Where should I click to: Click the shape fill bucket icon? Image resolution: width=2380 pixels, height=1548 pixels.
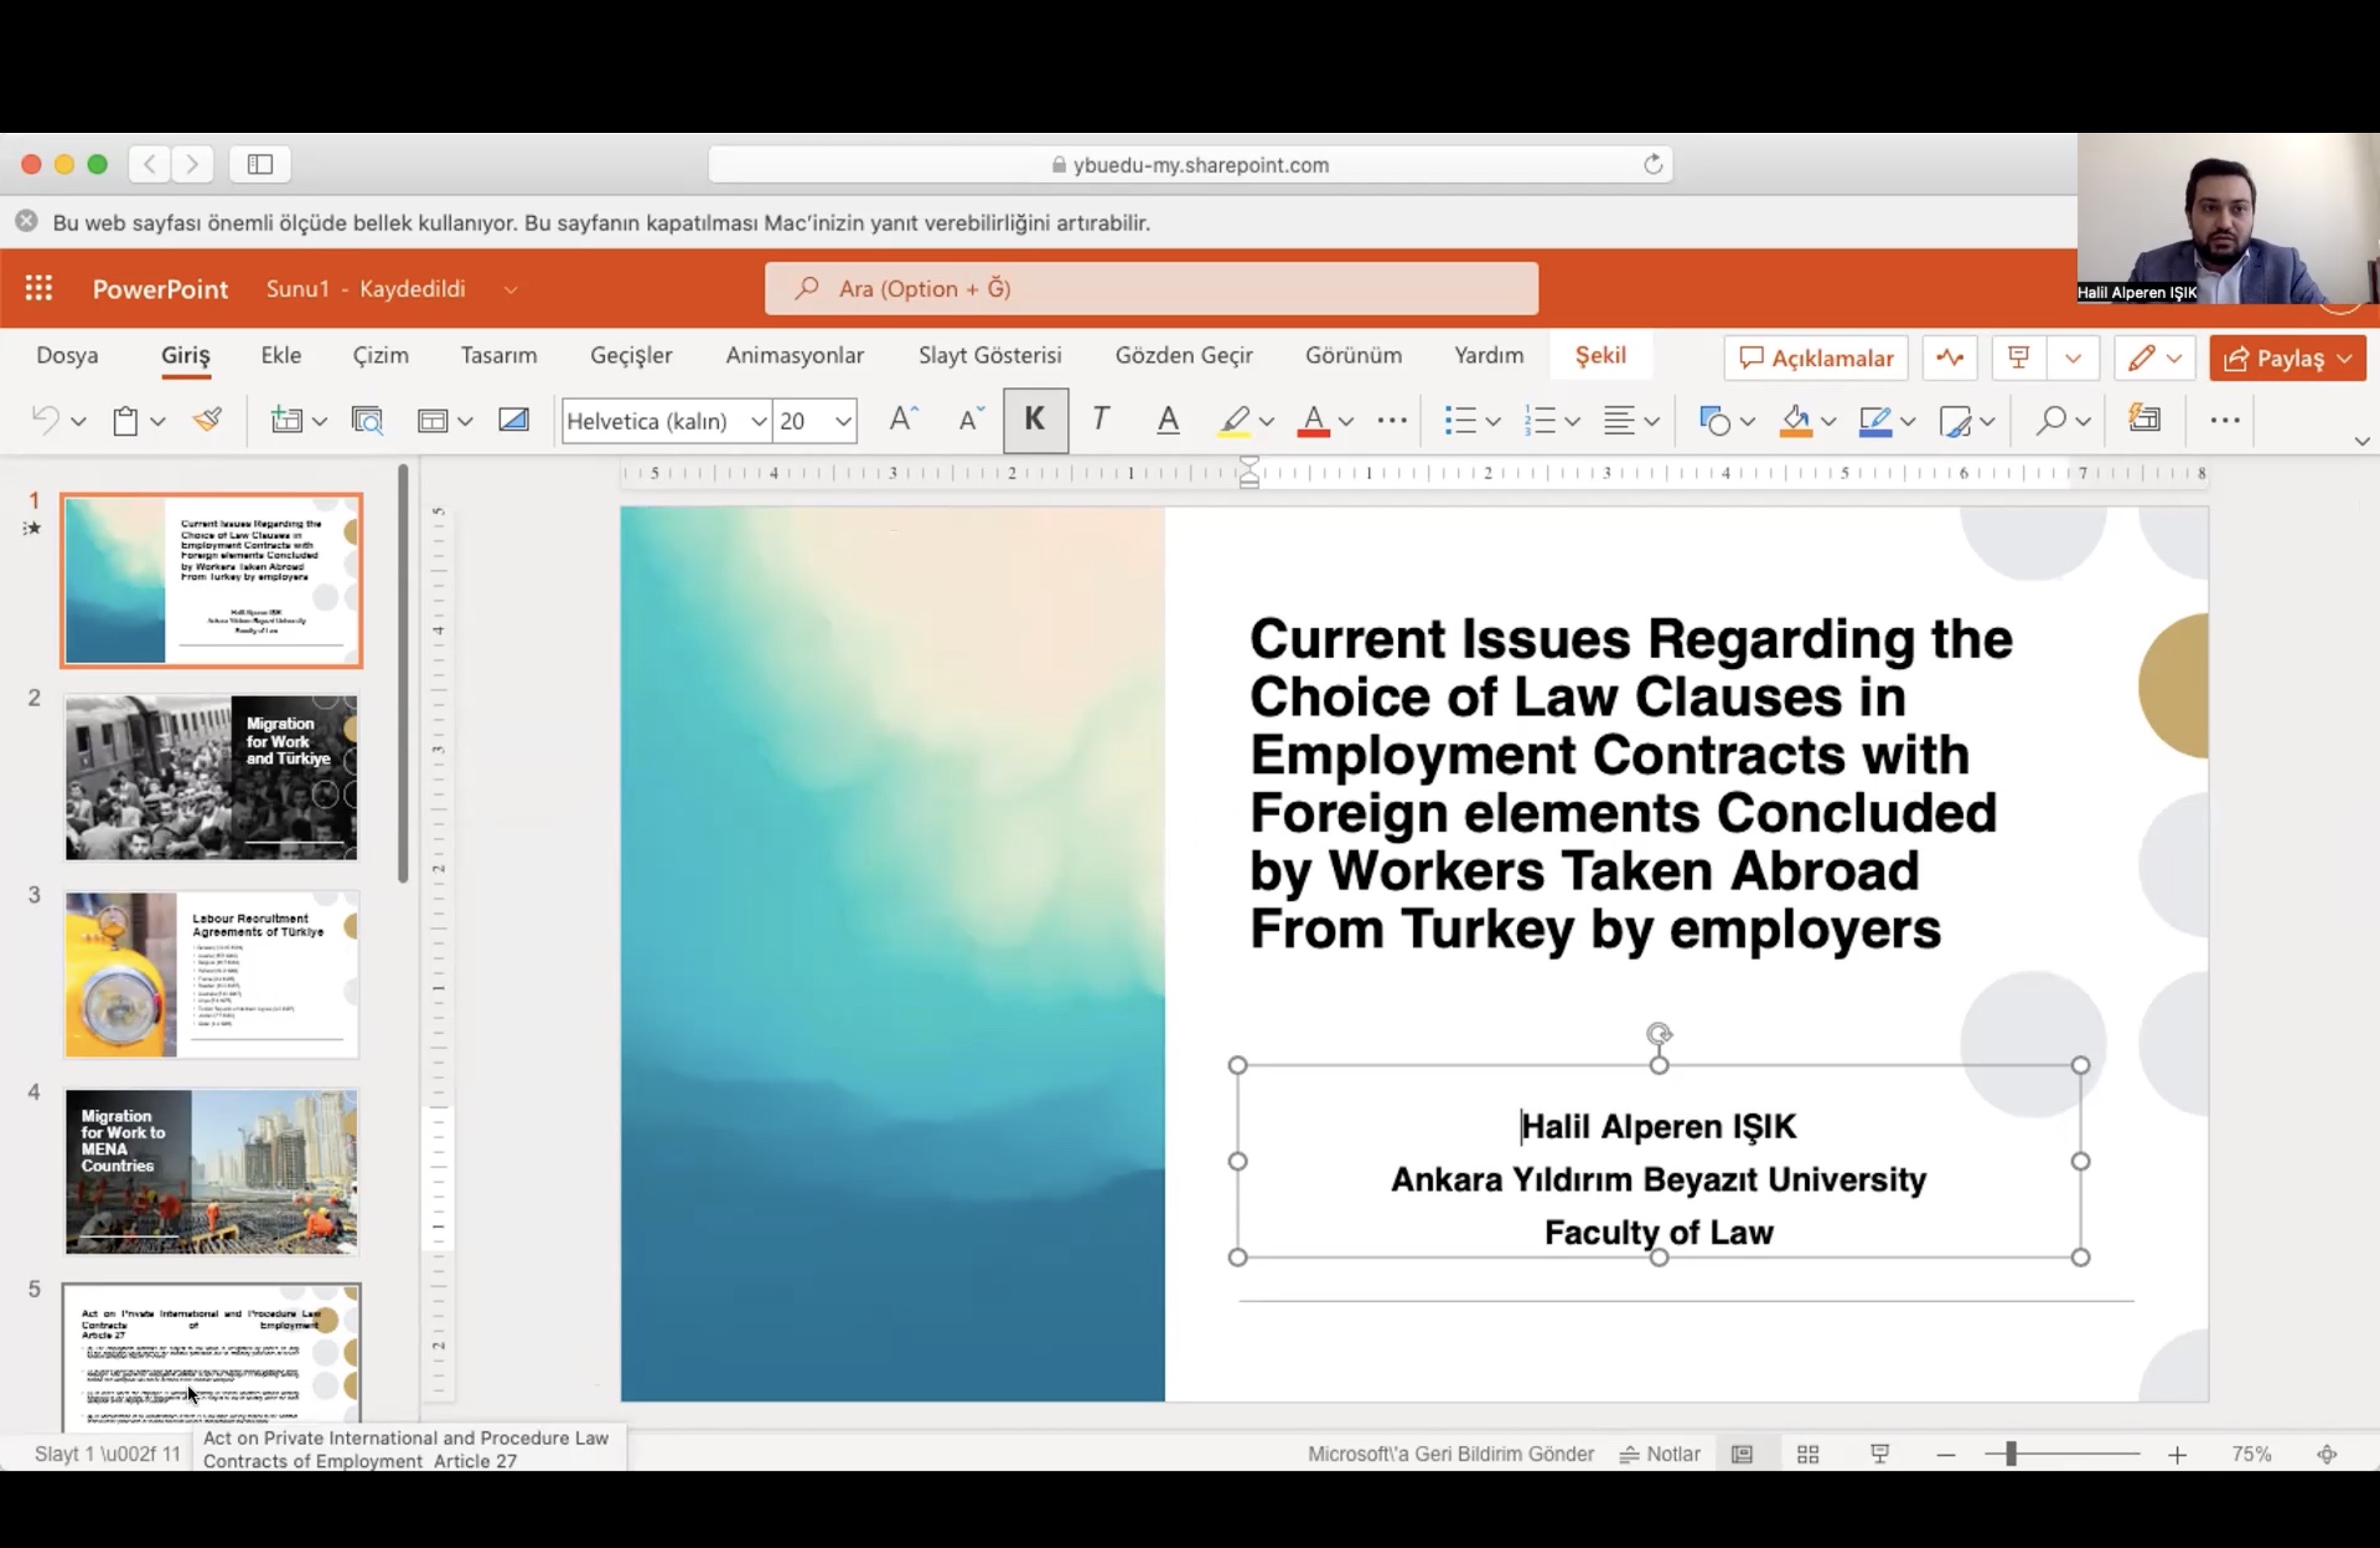tap(1796, 420)
